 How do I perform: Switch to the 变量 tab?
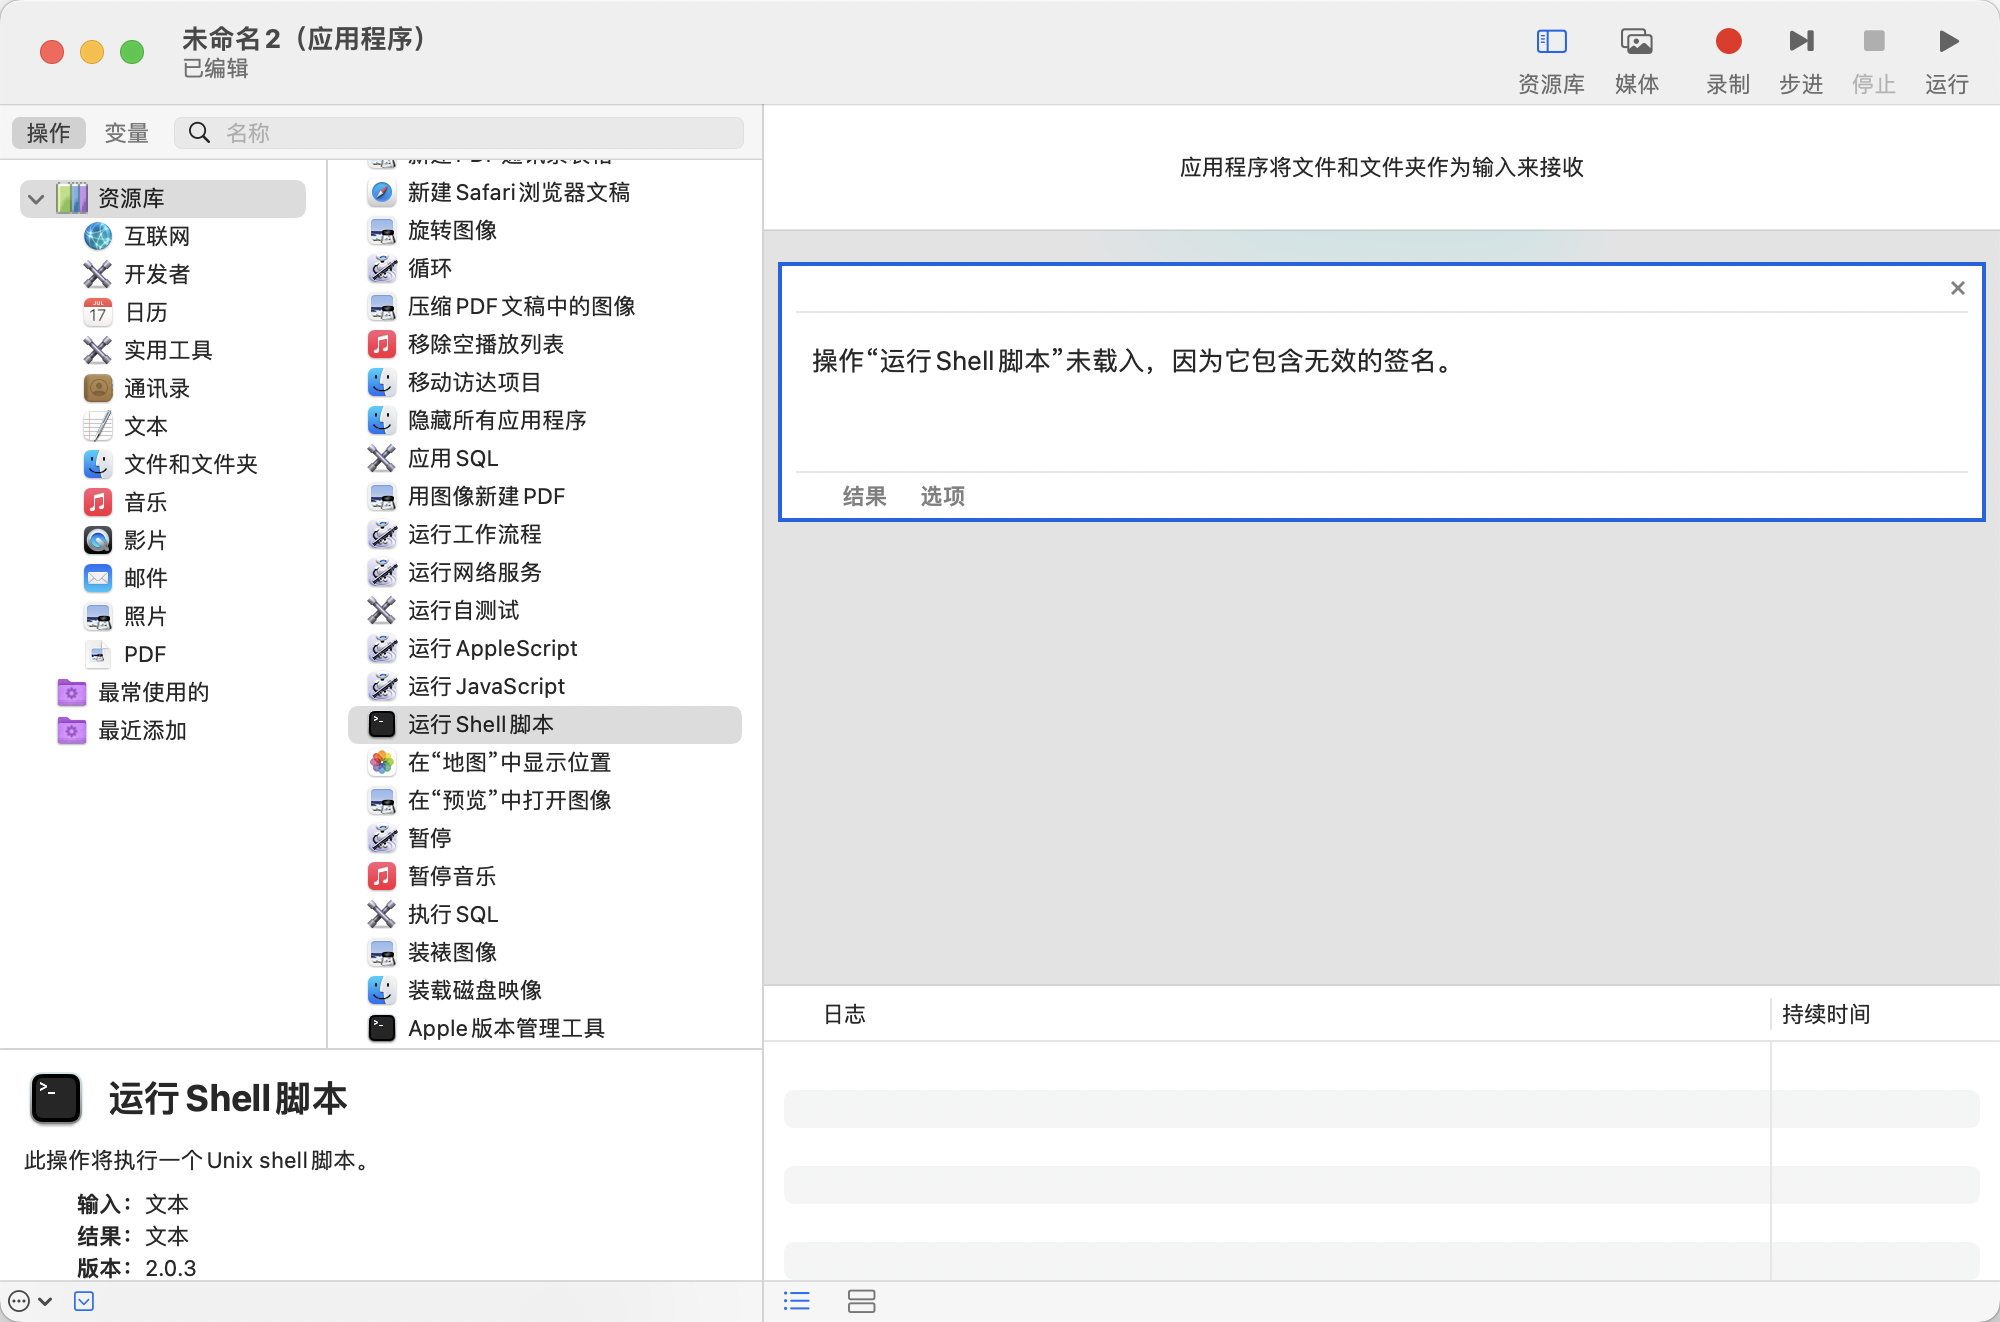pyautogui.click(x=126, y=133)
